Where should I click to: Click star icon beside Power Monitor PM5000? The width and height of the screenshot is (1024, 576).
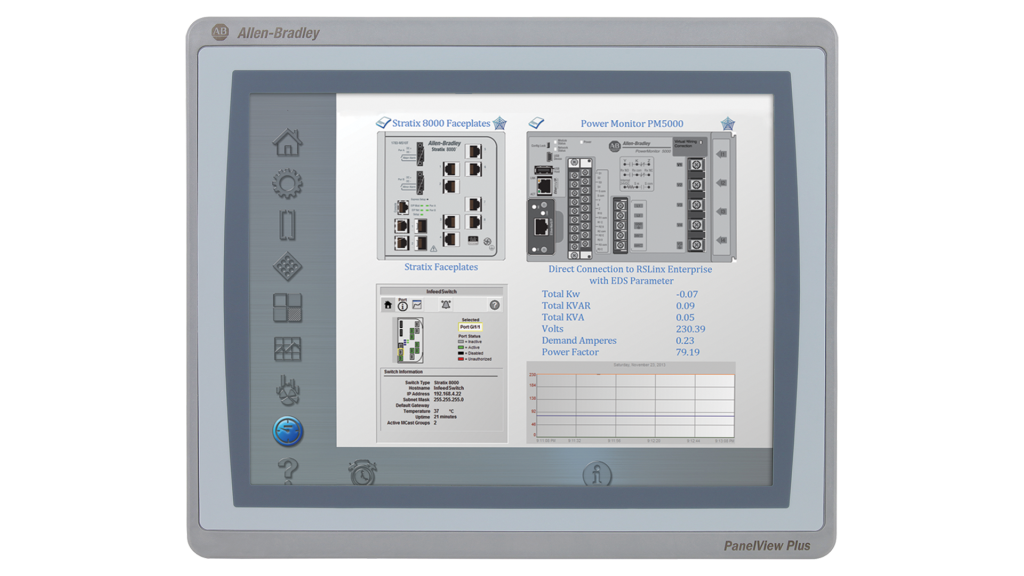tap(728, 123)
